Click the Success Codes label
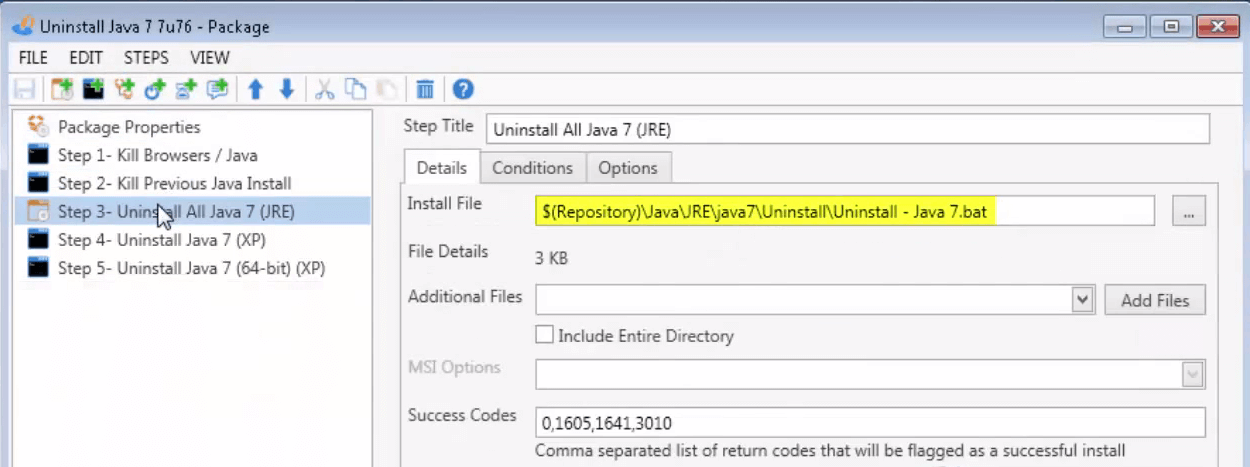 click(x=462, y=415)
